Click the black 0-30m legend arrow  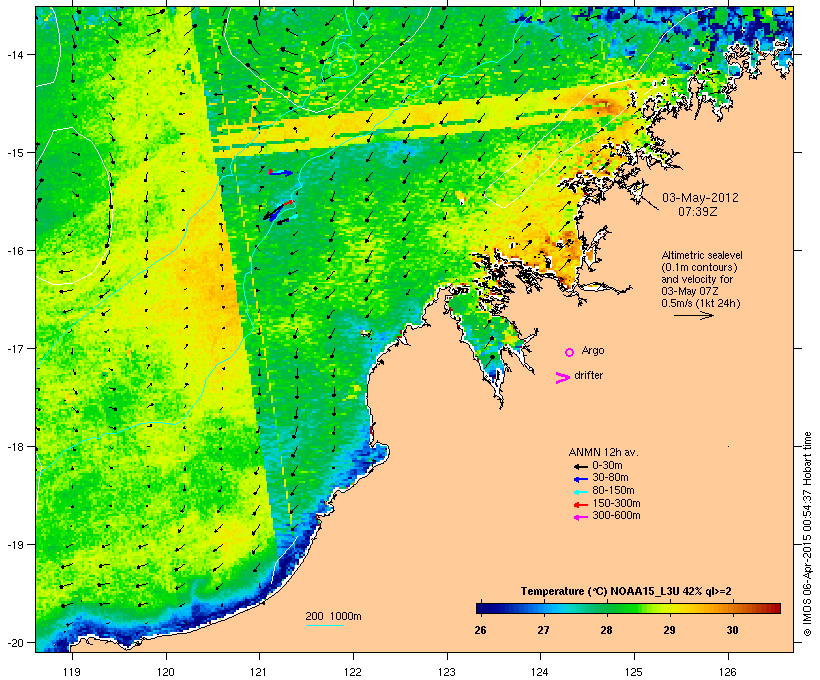[x=580, y=466]
